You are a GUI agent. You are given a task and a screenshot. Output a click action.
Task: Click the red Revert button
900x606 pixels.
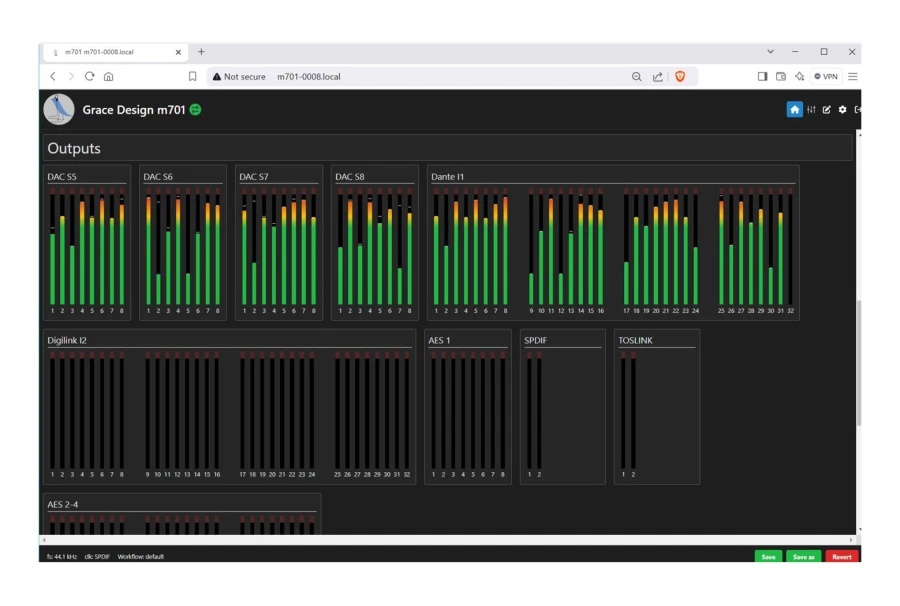[841, 557]
